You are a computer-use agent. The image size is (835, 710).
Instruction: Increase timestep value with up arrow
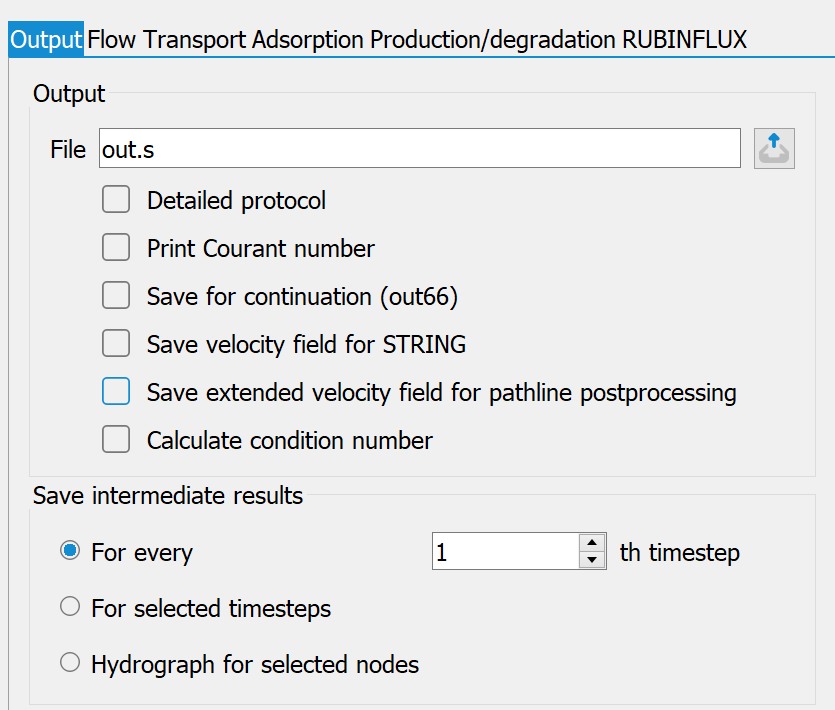point(592,542)
